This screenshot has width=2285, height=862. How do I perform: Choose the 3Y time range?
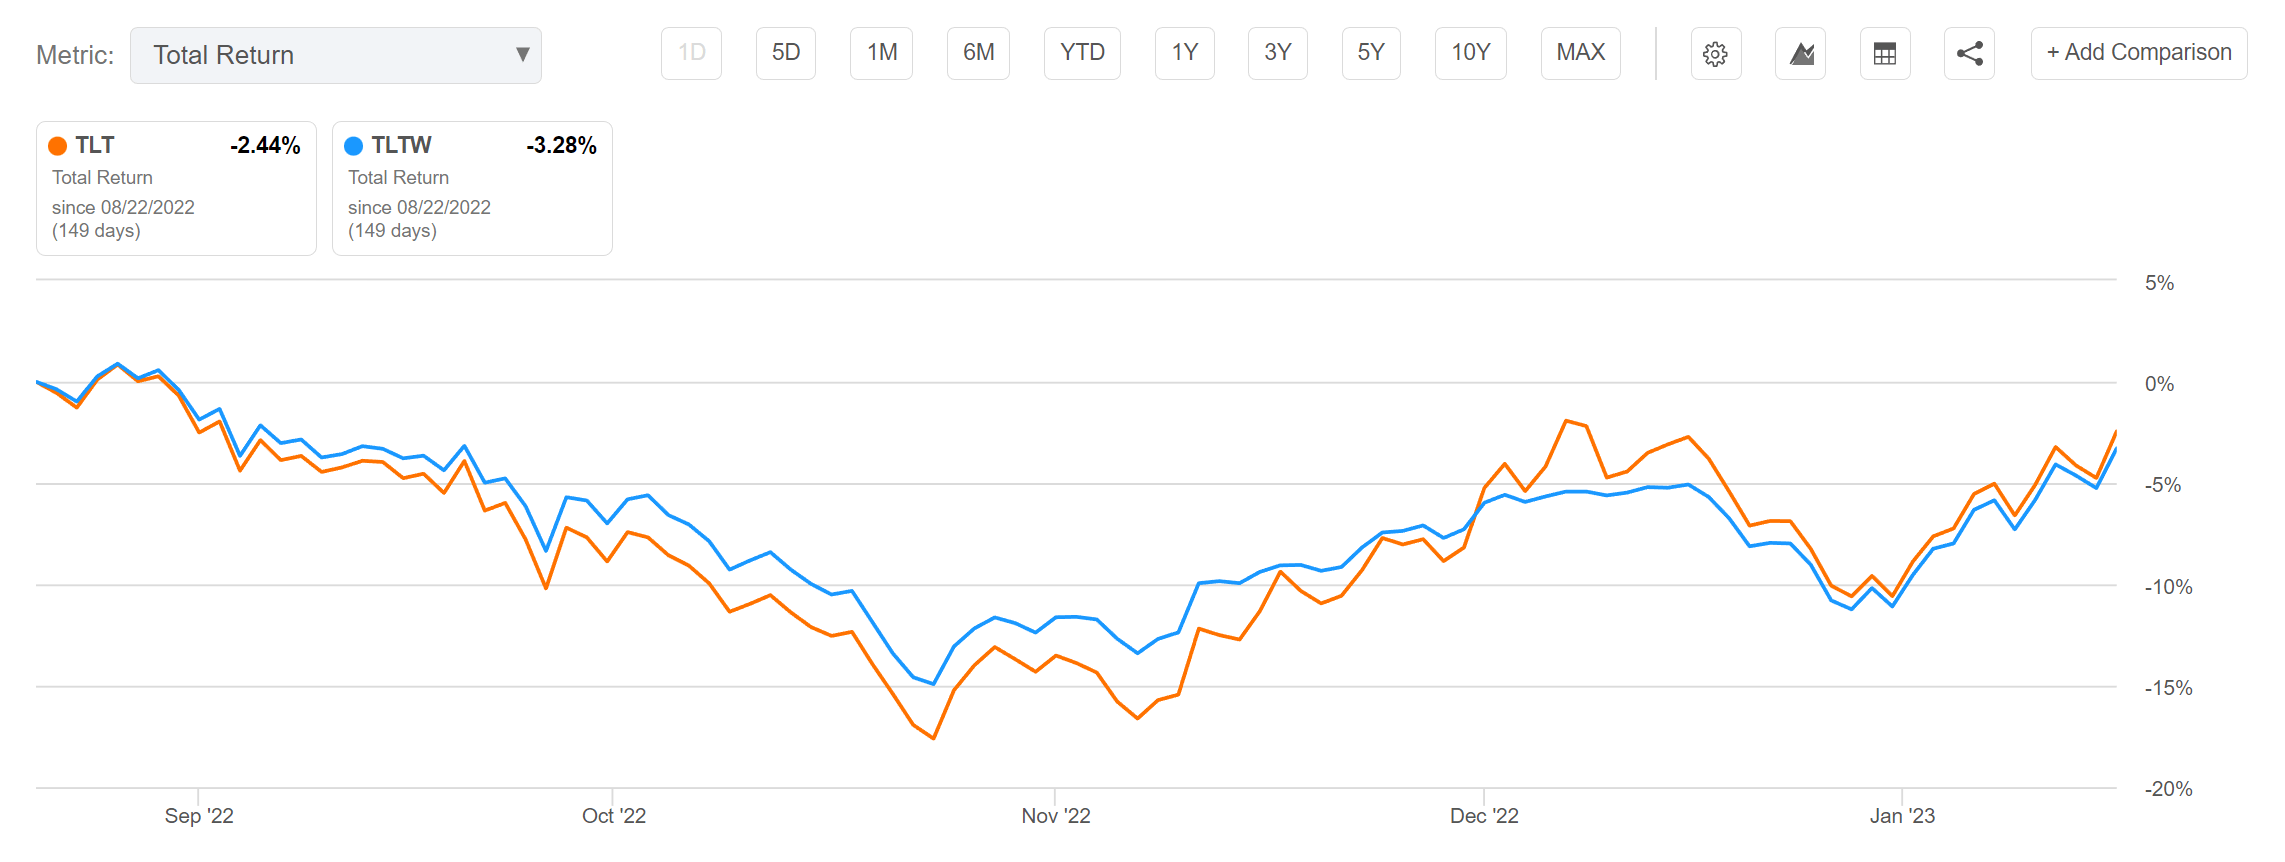1278,53
